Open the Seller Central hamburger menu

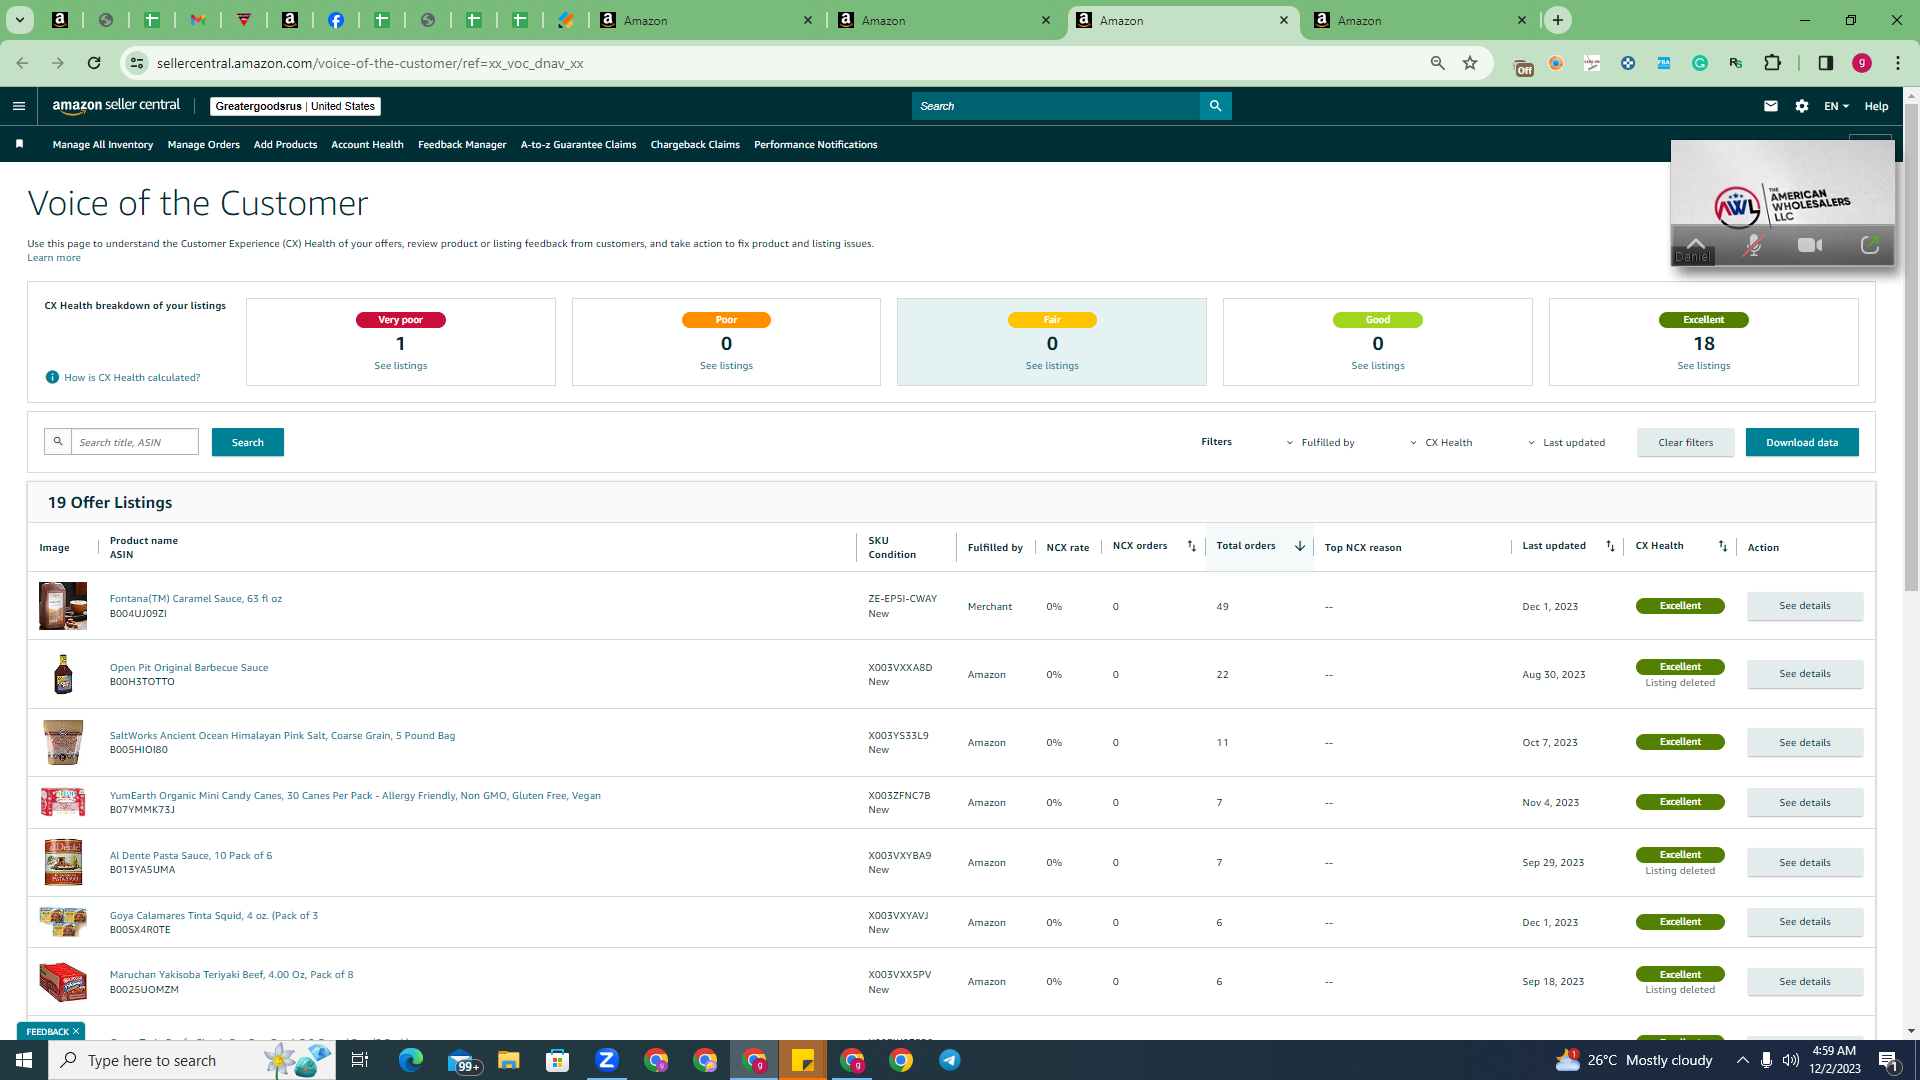click(19, 106)
